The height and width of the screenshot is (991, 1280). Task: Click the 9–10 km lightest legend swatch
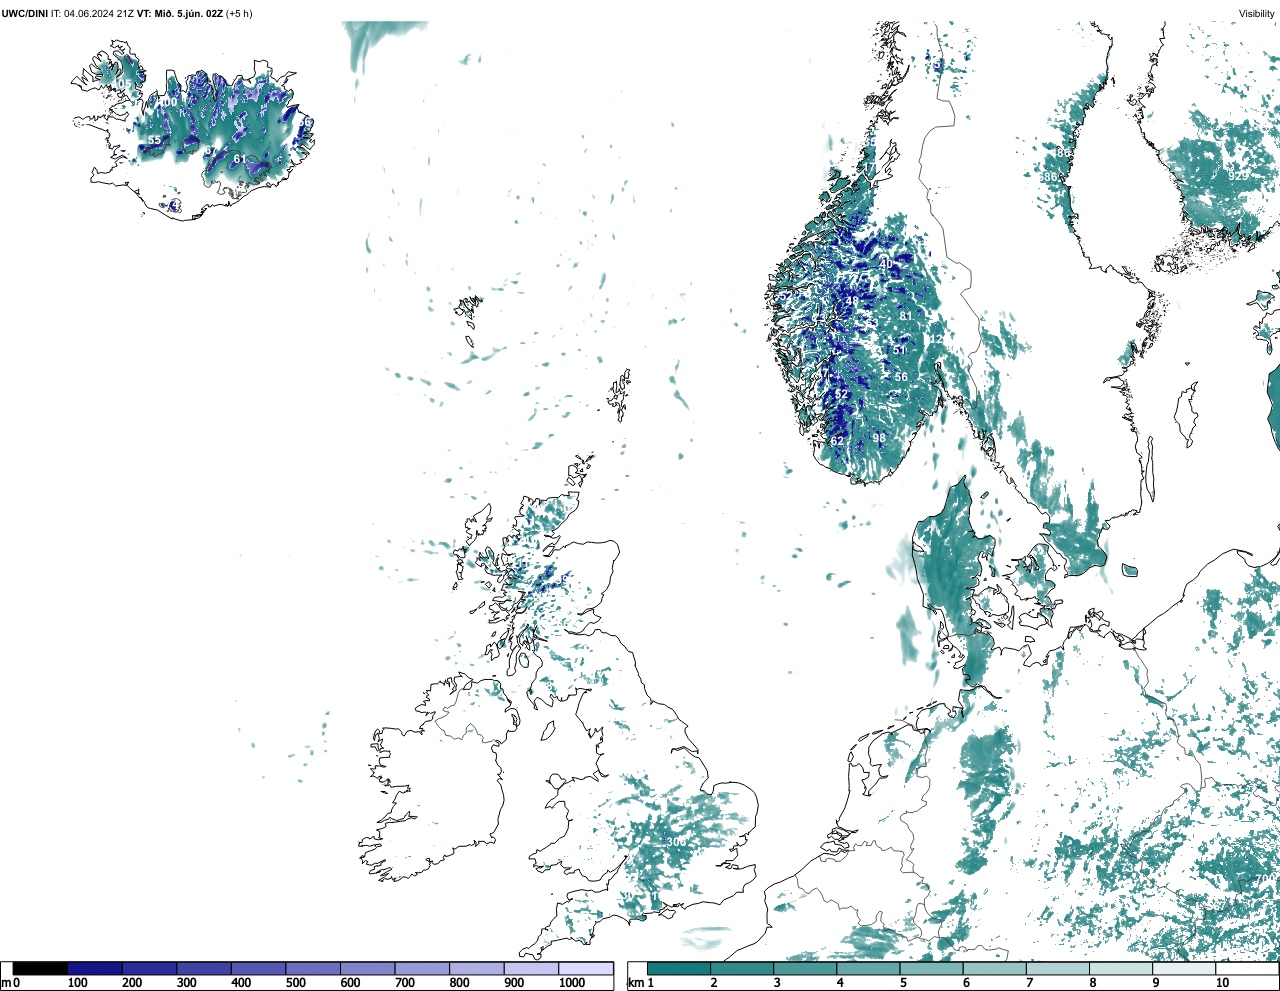1185,968
